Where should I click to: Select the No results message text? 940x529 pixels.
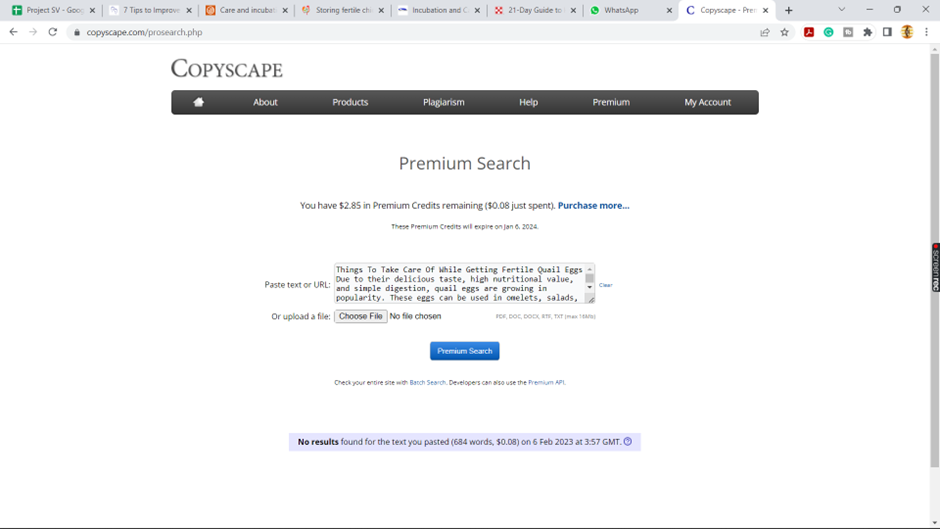[x=459, y=441]
